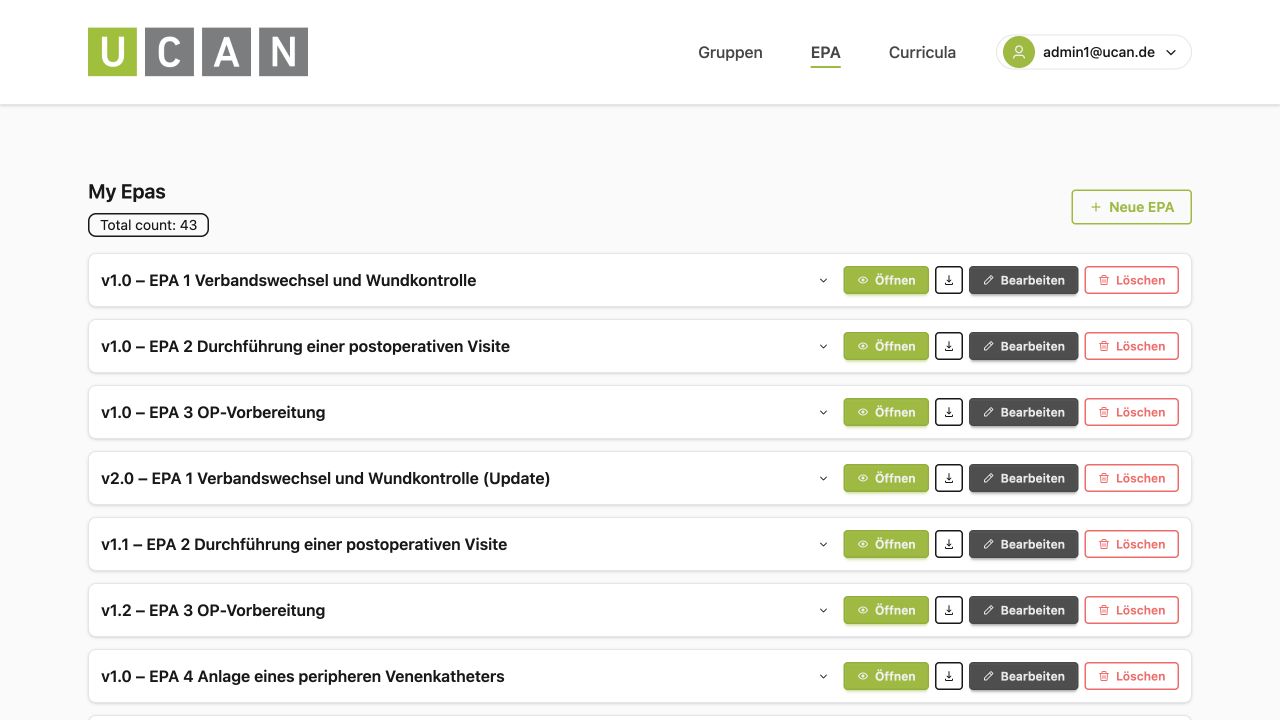Download v2.0 EPA 1 Verbandswechsel (Update)
Viewport: 1280px width, 720px height.
(x=949, y=478)
